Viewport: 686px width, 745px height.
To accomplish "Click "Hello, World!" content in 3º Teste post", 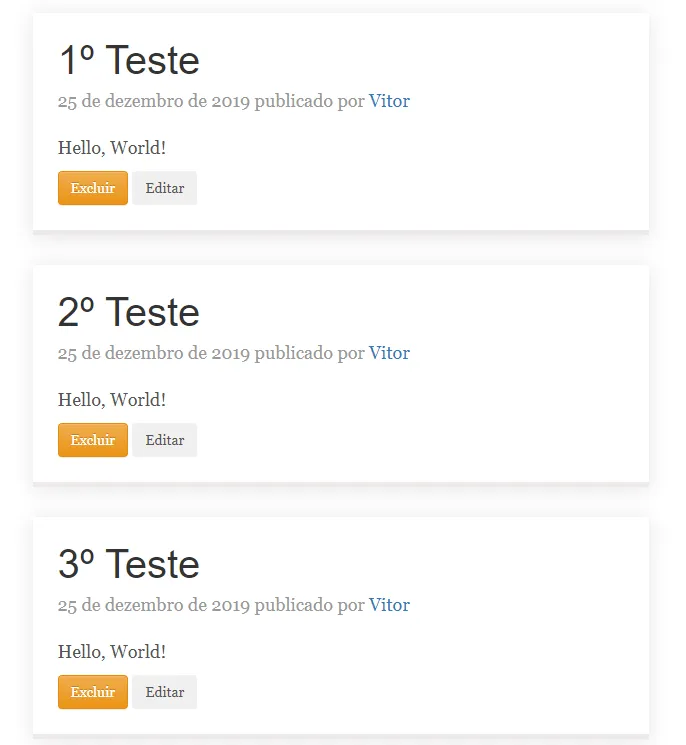I will (112, 652).
